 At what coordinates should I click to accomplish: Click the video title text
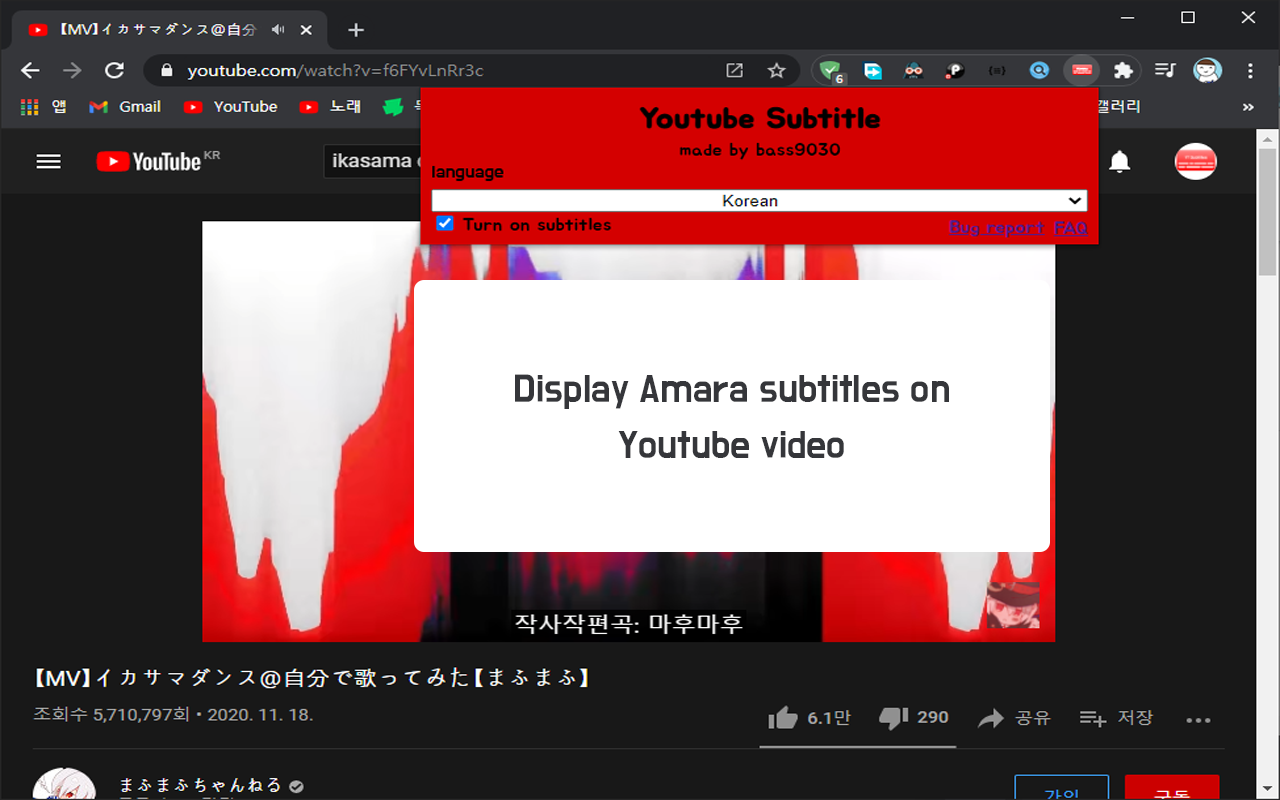(x=312, y=677)
